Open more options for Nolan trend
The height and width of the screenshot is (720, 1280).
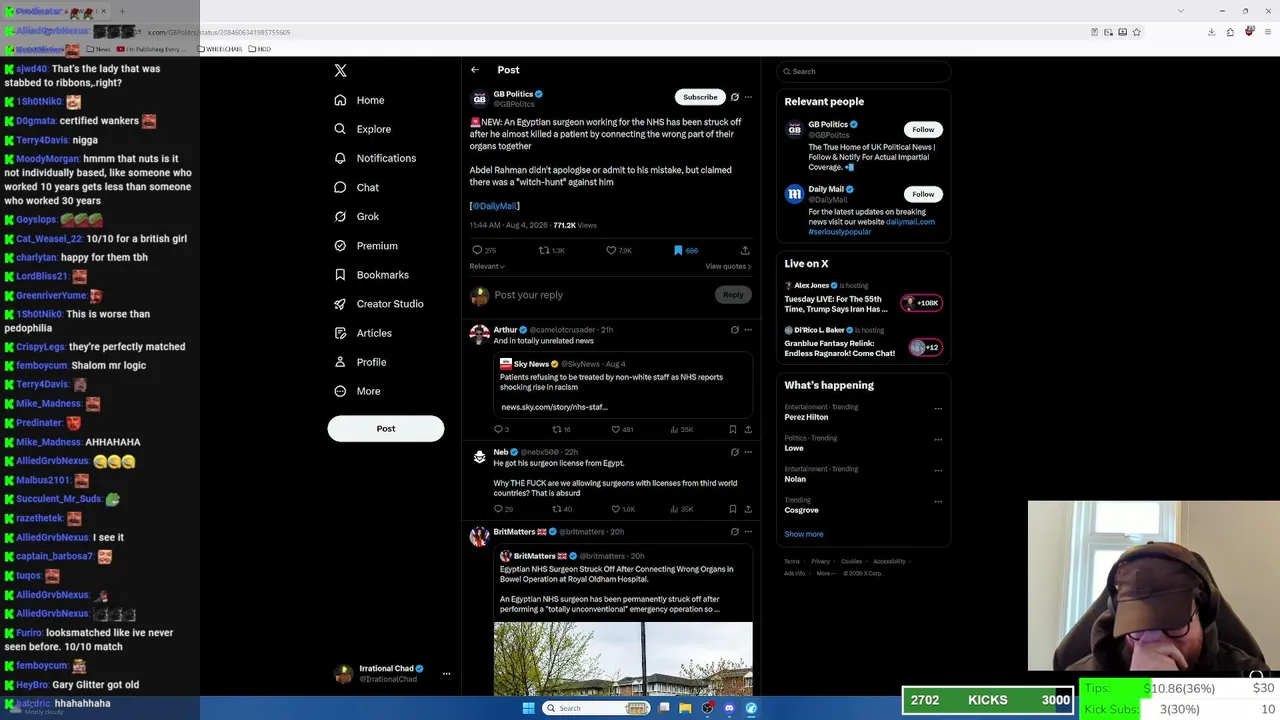coord(938,470)
